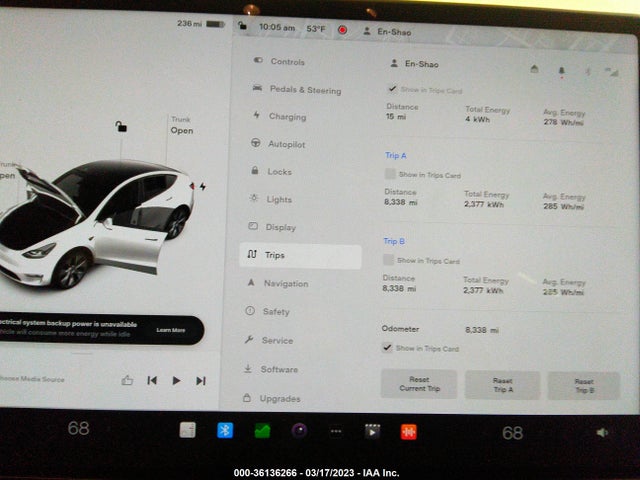Rename the Trip A label

(x=396, y=156)
